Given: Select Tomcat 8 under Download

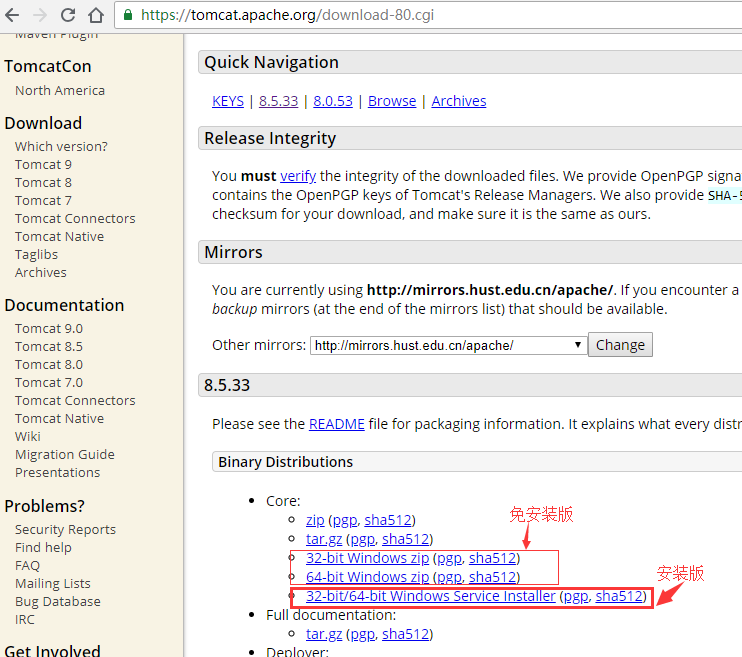Looking at the screenshot, I should click(x=43, y=183).
